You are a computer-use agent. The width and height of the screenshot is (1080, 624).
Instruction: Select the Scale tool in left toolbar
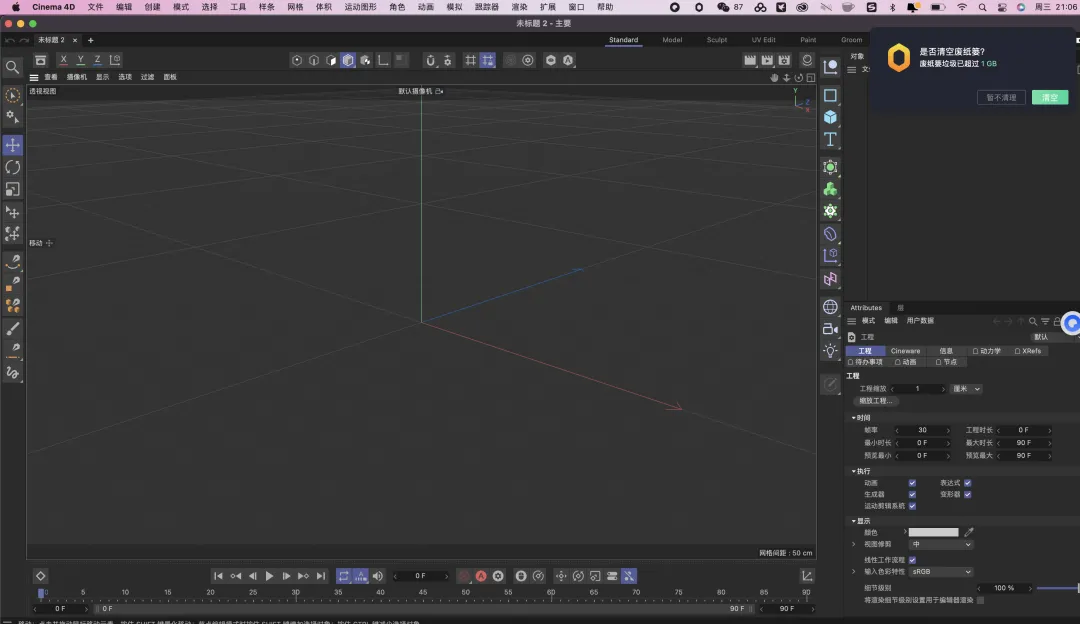tap(13, 189)
